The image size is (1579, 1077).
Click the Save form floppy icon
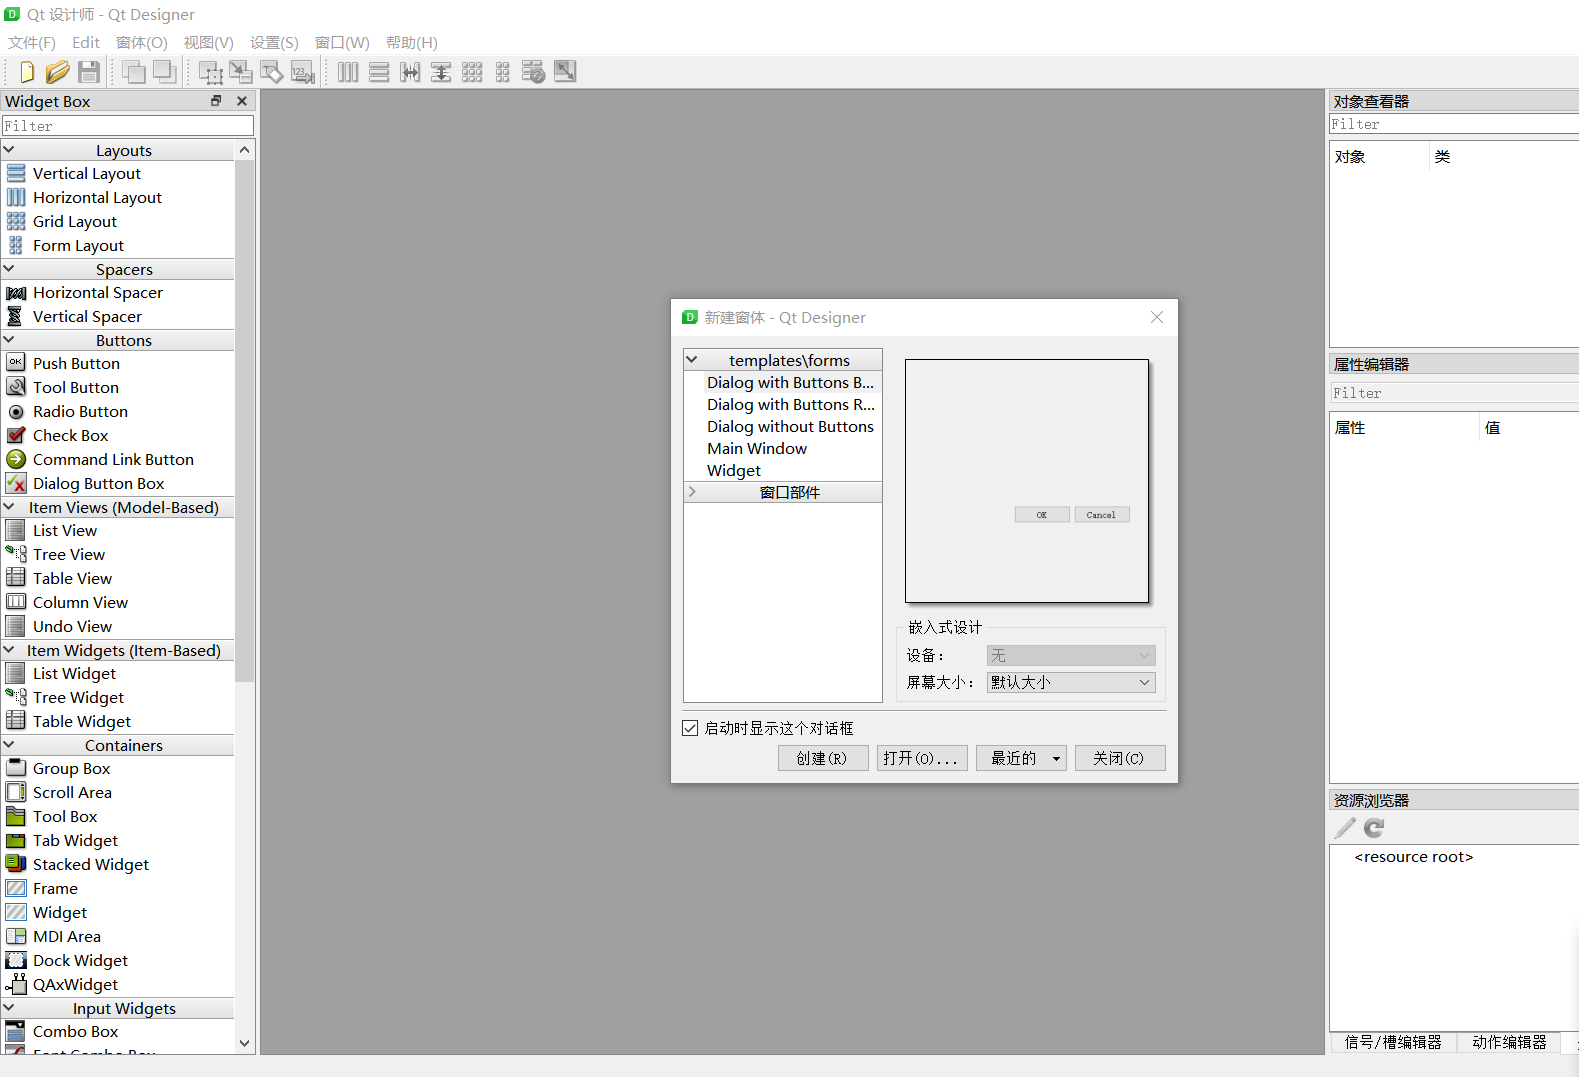[x=89, y=72]
